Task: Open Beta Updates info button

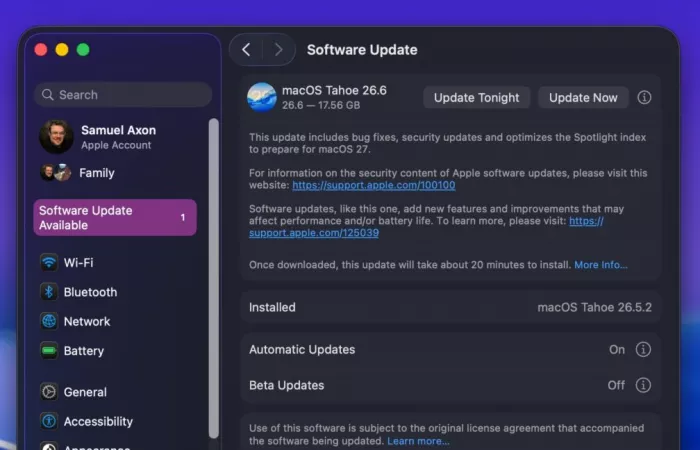Action: [643, 385]
